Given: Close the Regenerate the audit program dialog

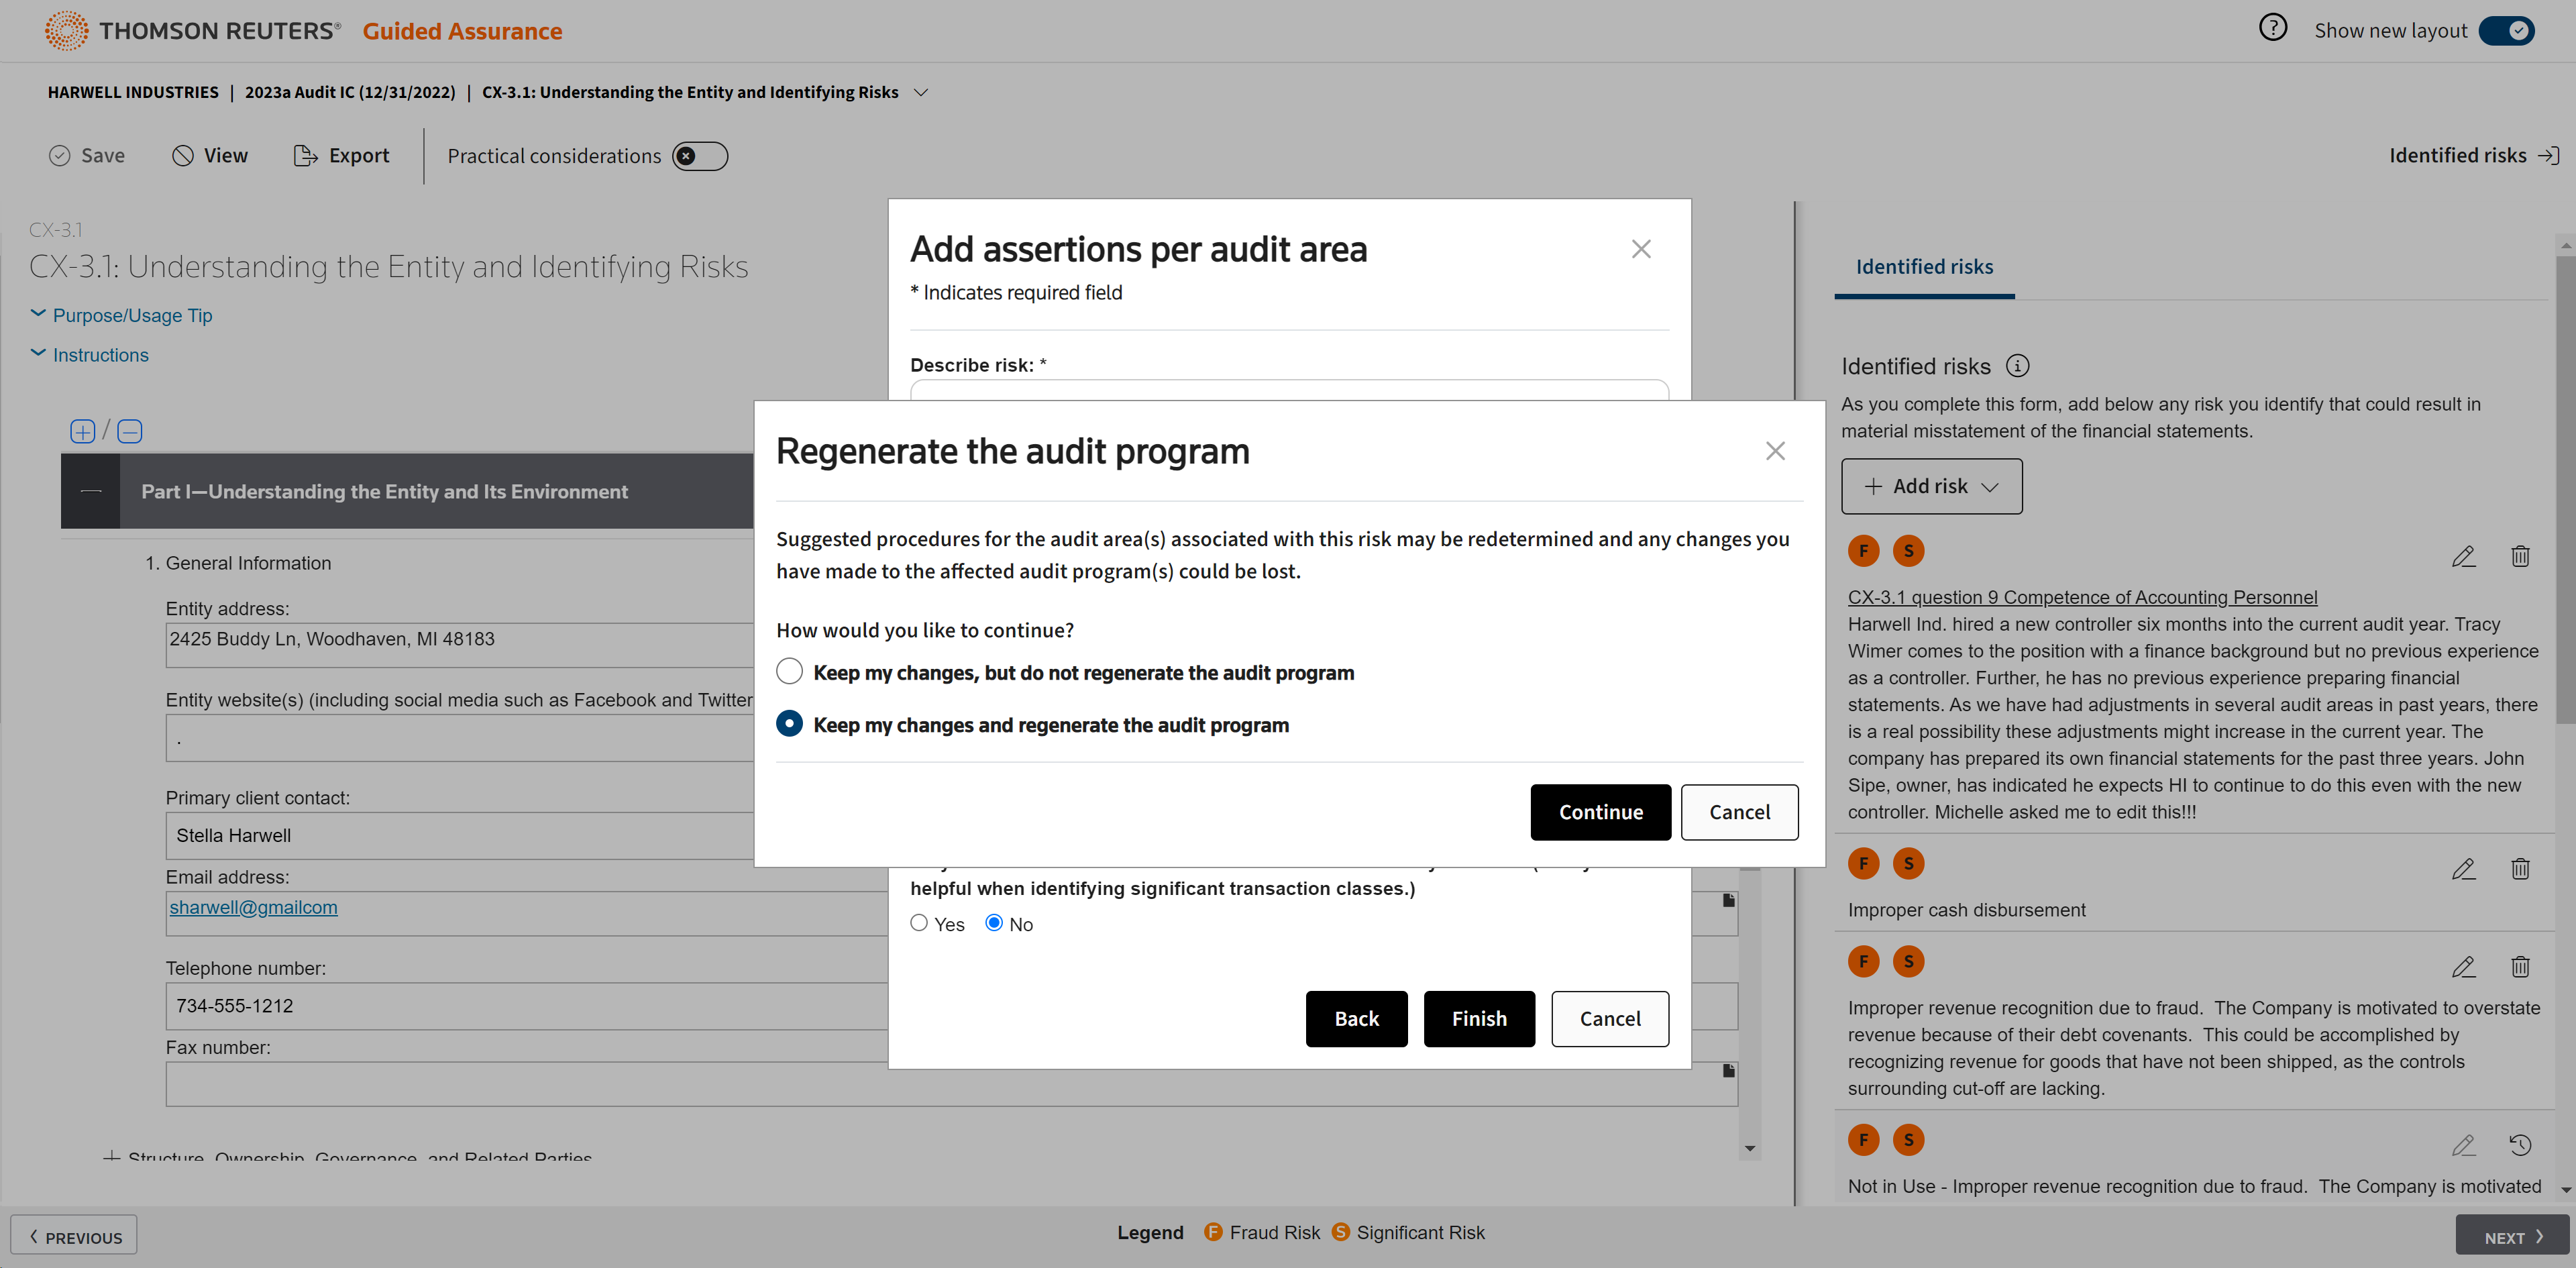Looking at the screenshot, I should pyautogui.click(x=1774, y=451).
